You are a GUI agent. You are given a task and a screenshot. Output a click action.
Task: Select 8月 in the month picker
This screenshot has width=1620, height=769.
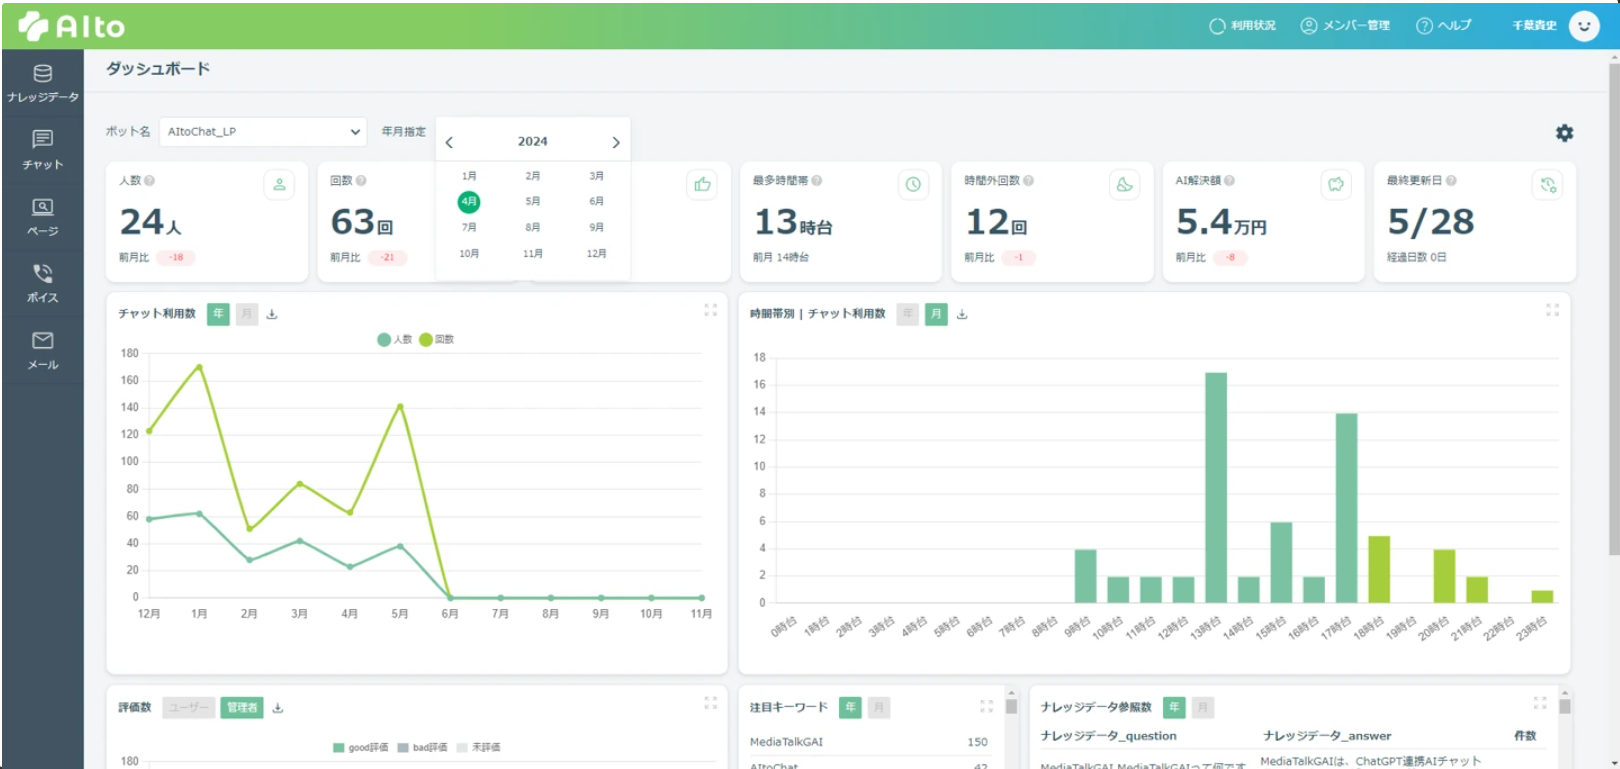[533, 228]
